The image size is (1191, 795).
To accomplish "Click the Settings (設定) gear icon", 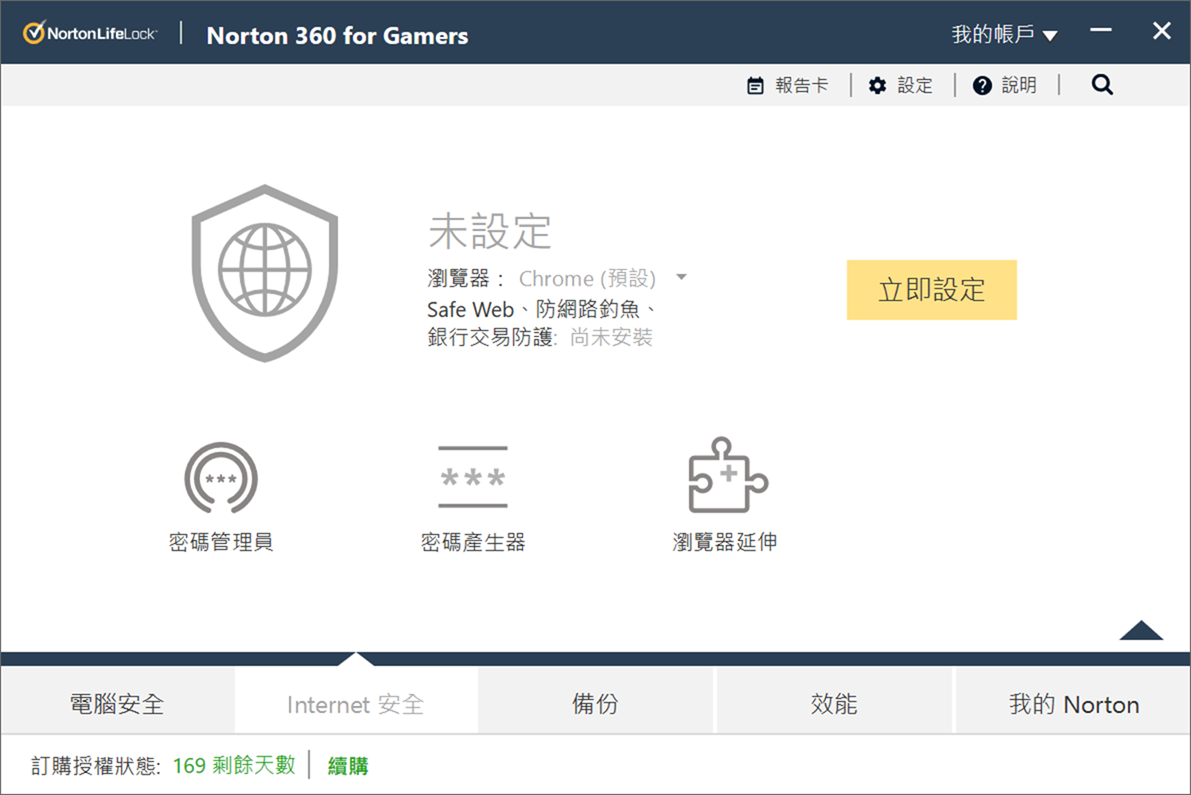I will [x=877, y=86].
